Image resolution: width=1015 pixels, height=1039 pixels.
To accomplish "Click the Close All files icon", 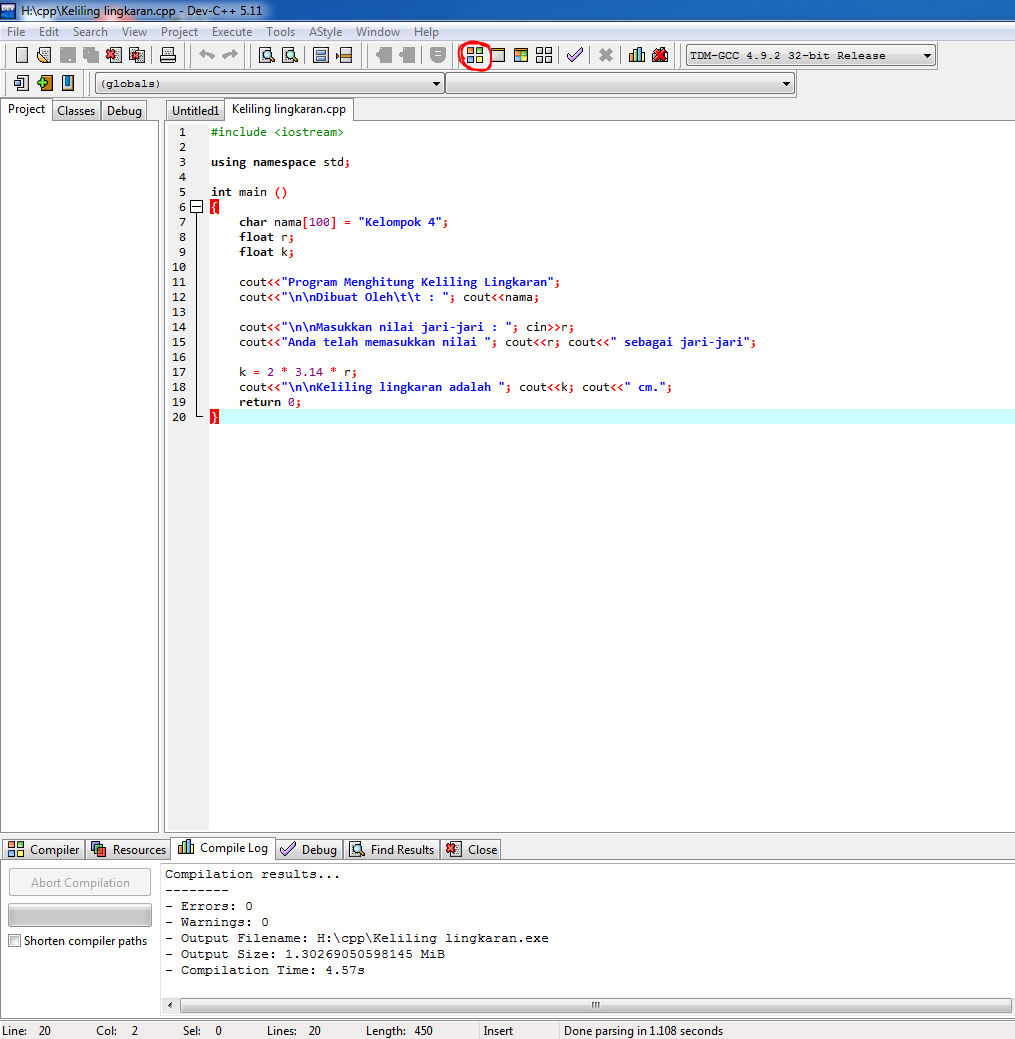I will (137, 56).
